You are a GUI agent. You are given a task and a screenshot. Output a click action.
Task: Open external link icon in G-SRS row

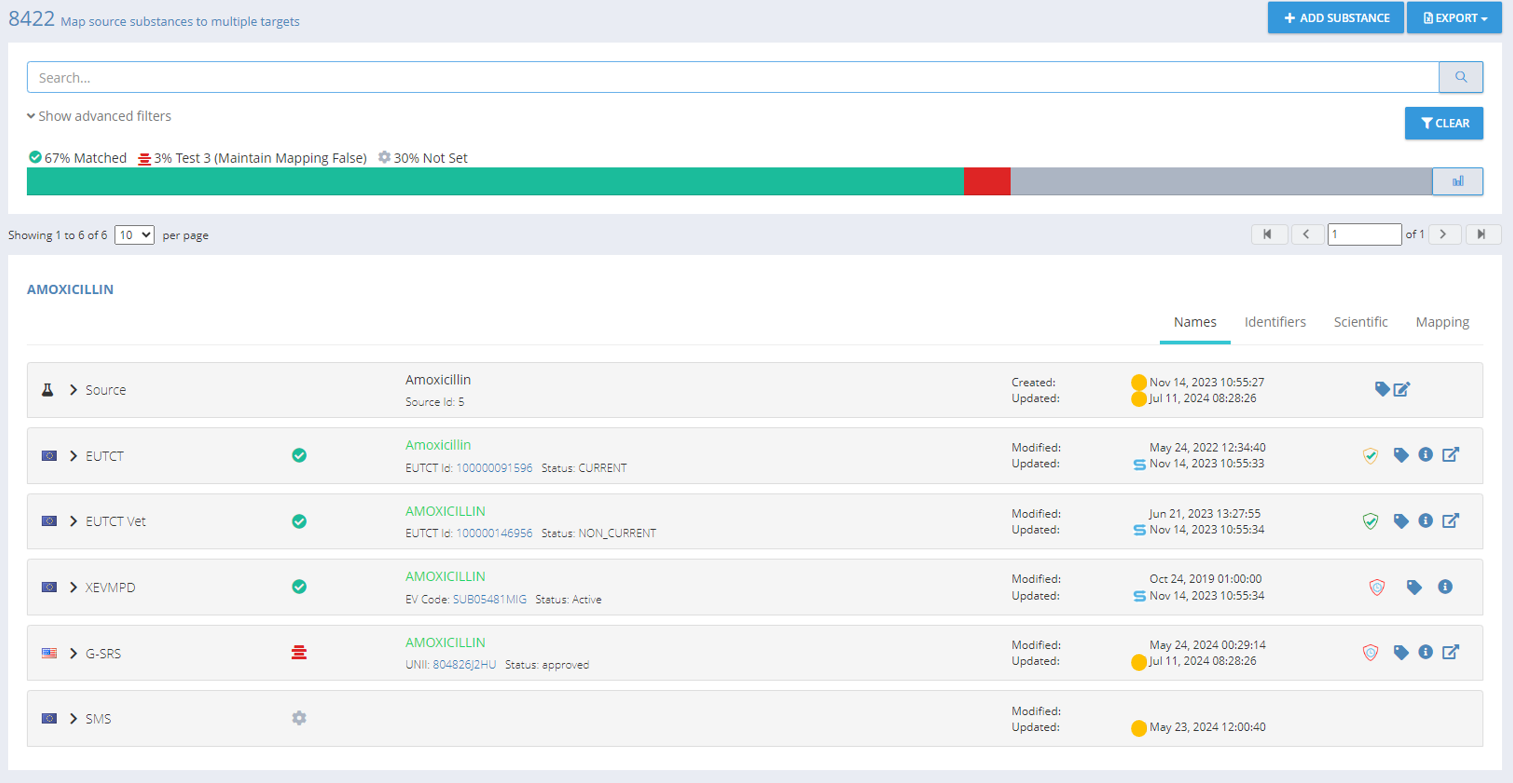(x=1450, y=652)
